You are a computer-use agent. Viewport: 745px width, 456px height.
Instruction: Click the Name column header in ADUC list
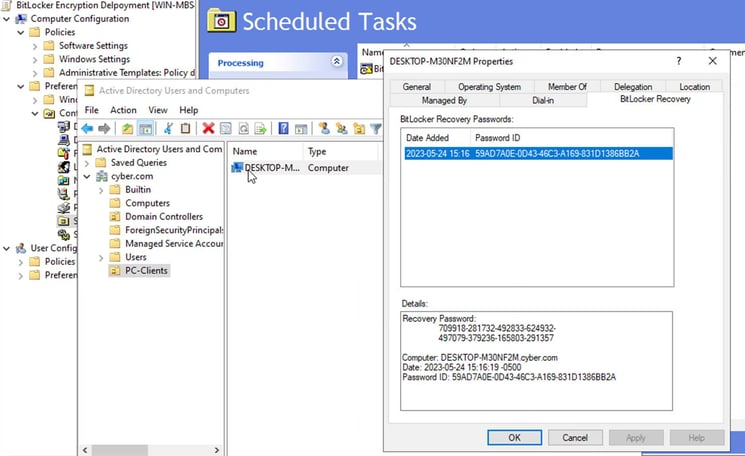265,152
